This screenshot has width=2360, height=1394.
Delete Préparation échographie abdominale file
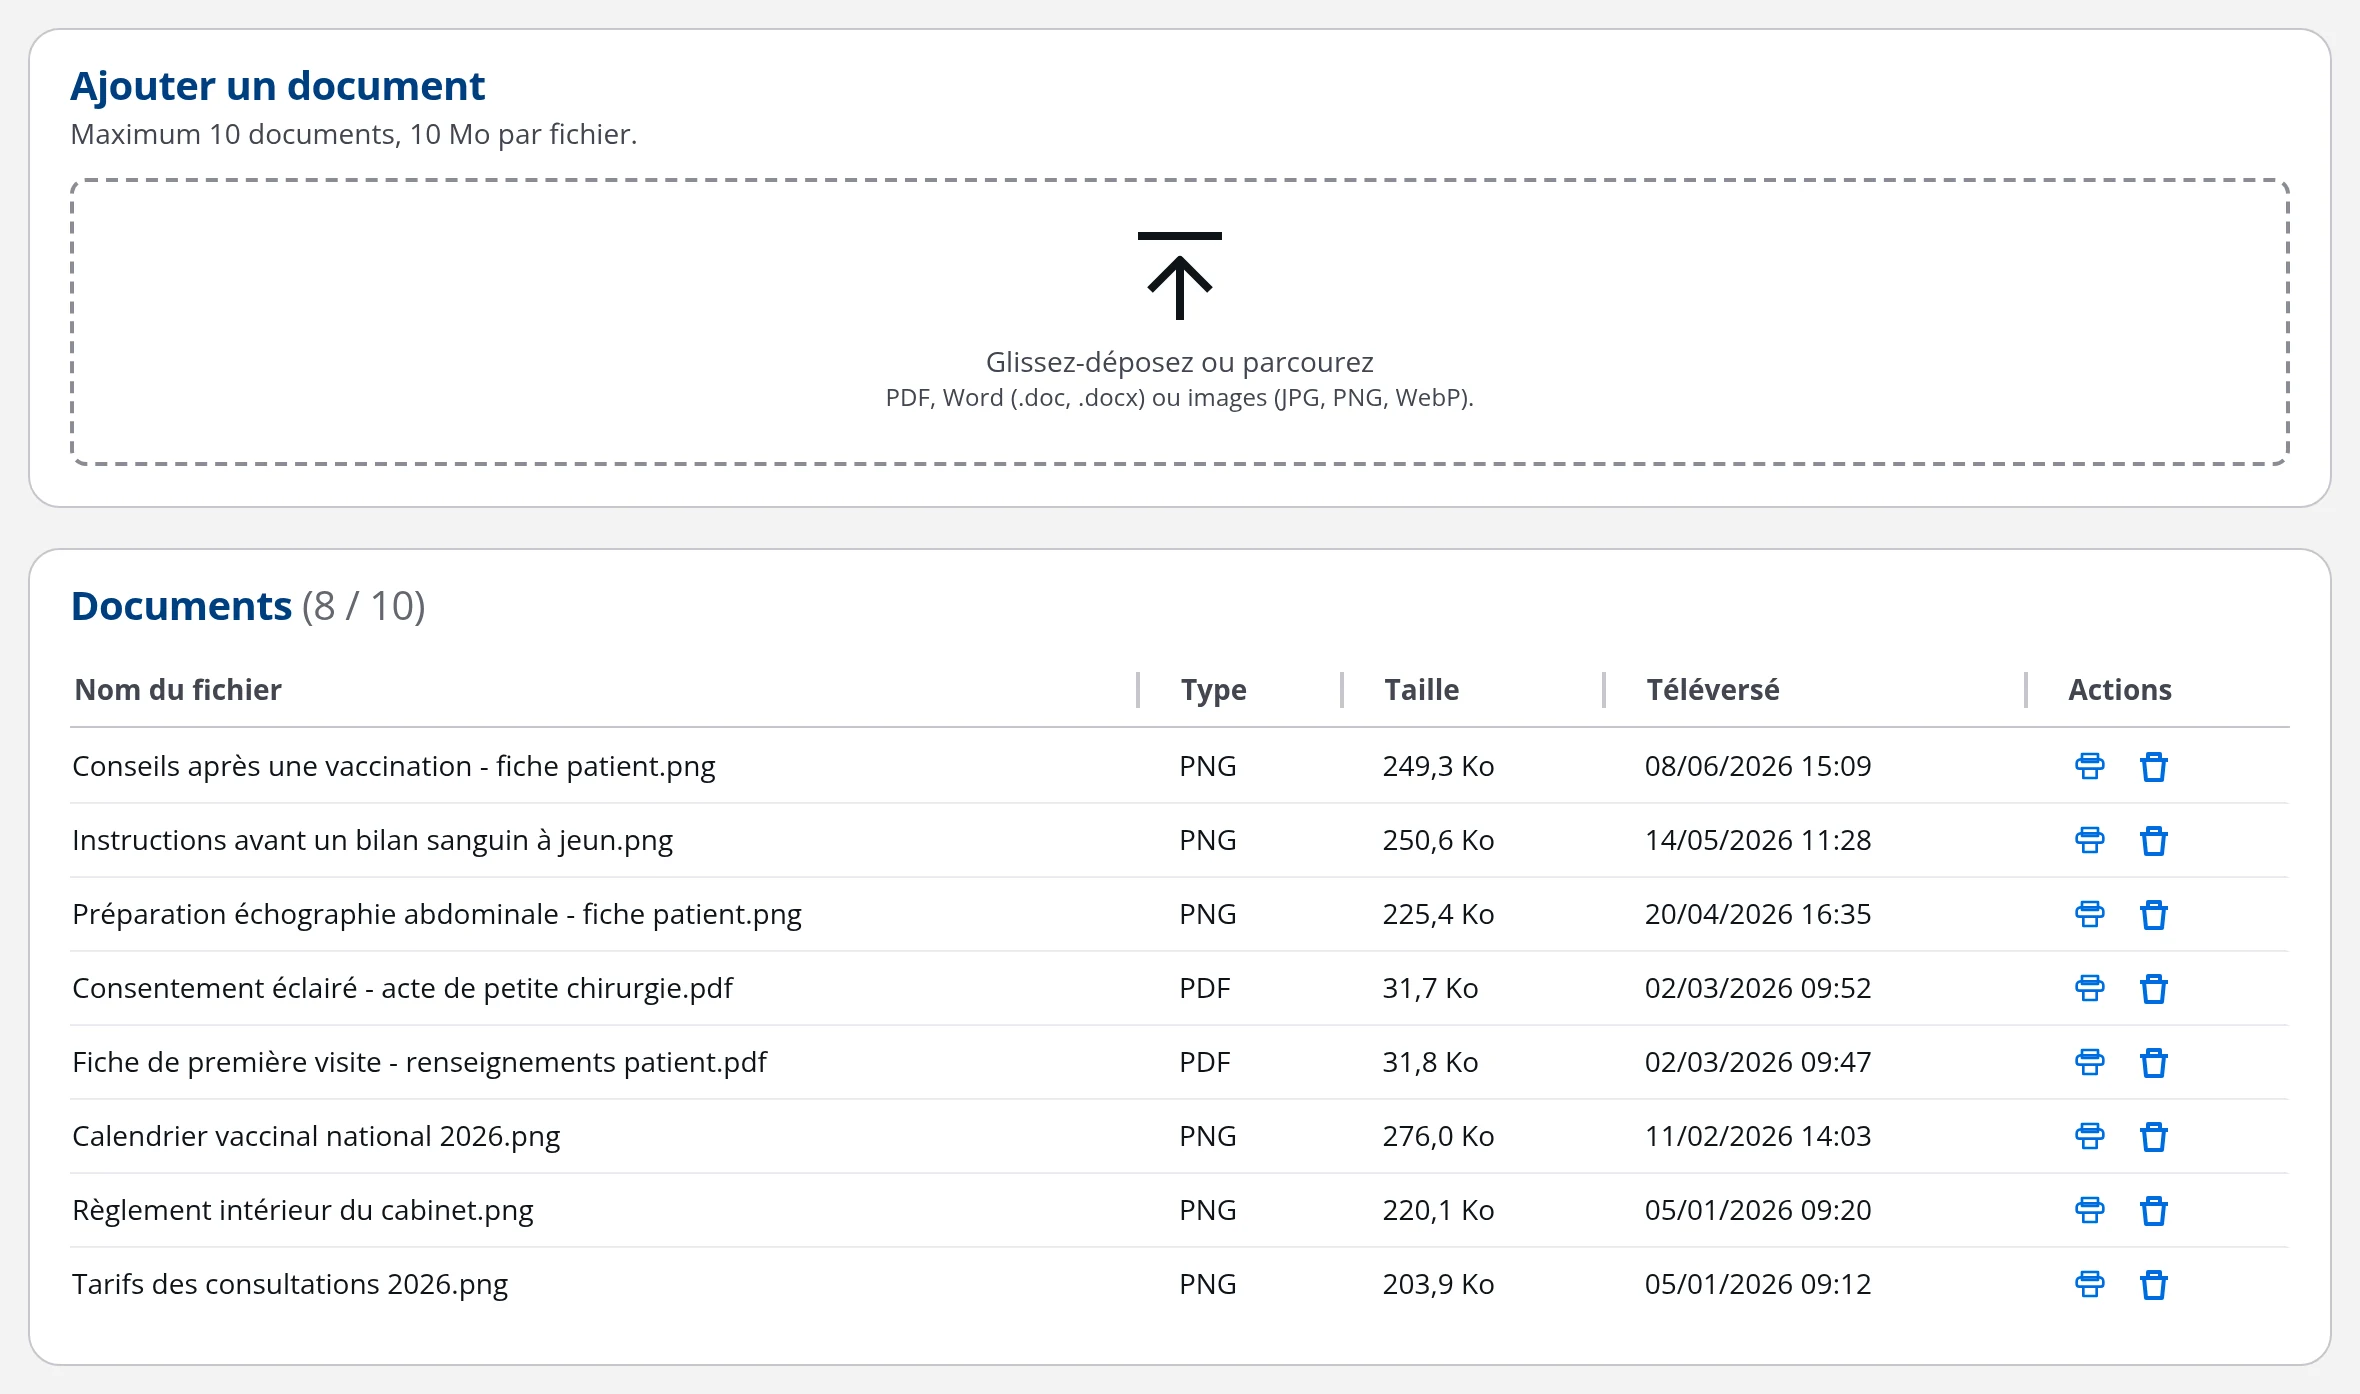(2153, 914)
